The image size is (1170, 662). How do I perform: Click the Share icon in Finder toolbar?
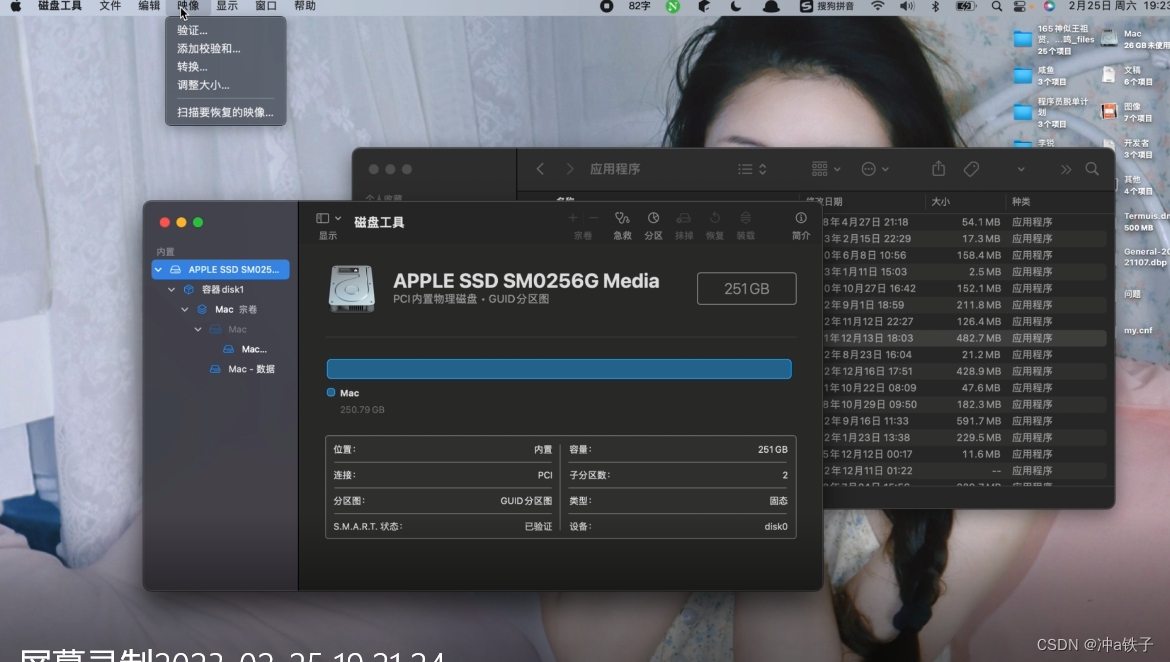pos(938,169)
